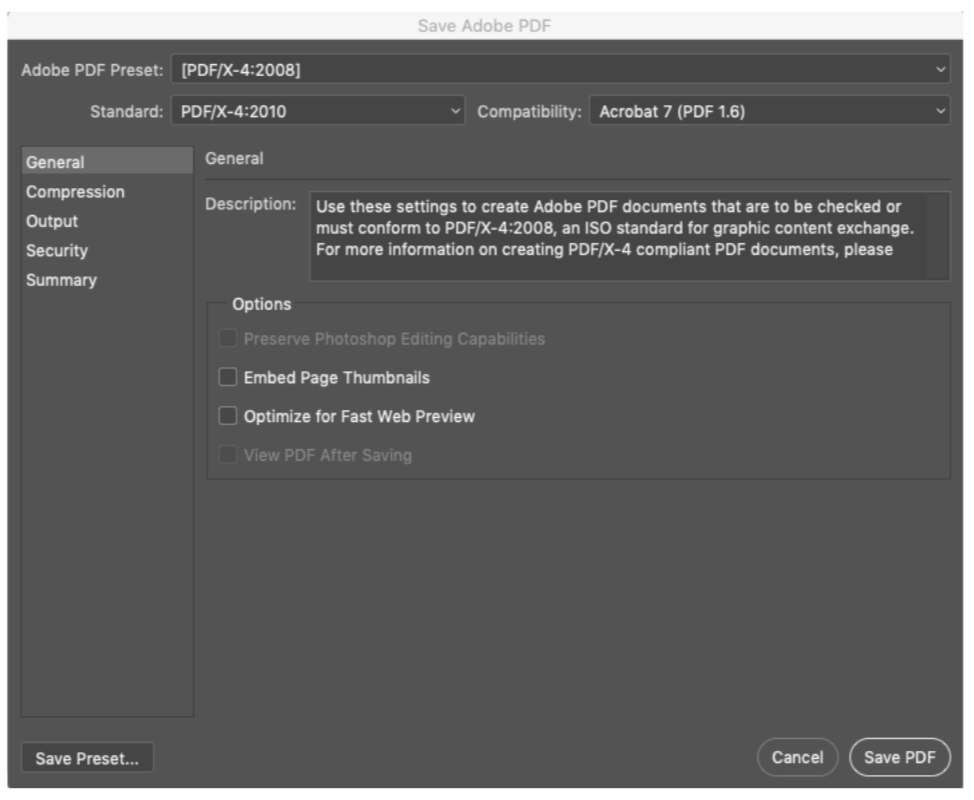Click the Standard dropdown chevron arrow
The height and width of the screenshot is (800, 974).
(455, 111)
